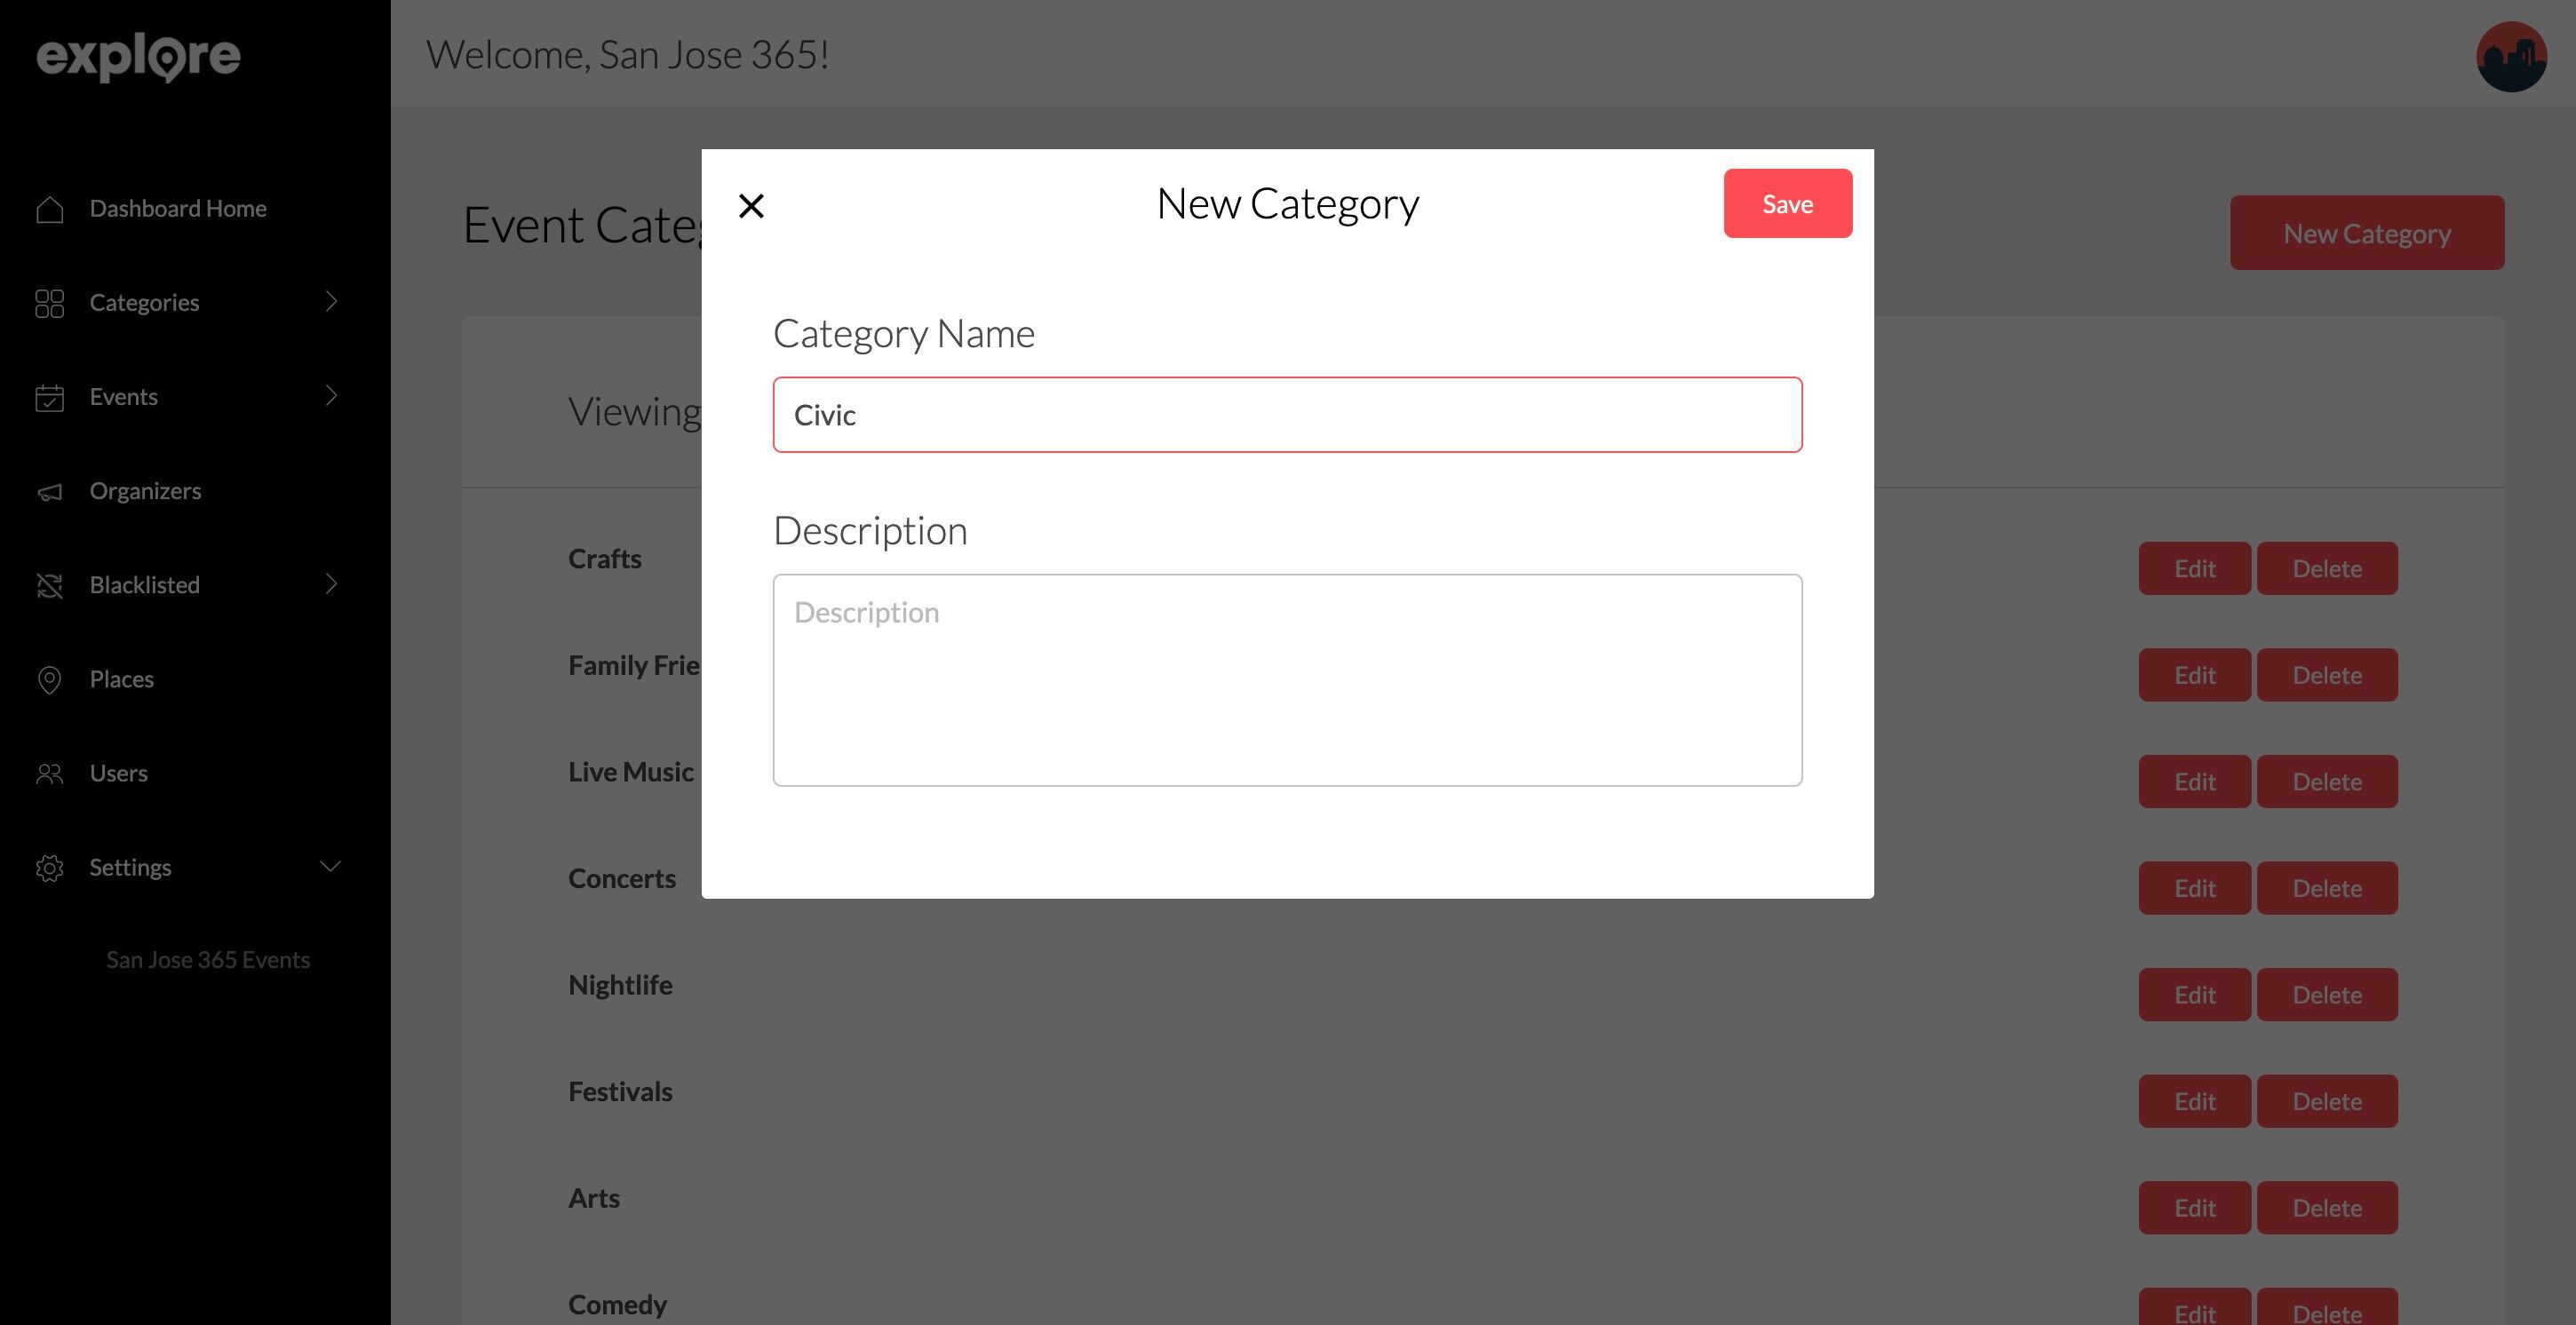Click into the Description text area
2576x1325 pixels.
pyautogui.click(x=1287, y=680)
